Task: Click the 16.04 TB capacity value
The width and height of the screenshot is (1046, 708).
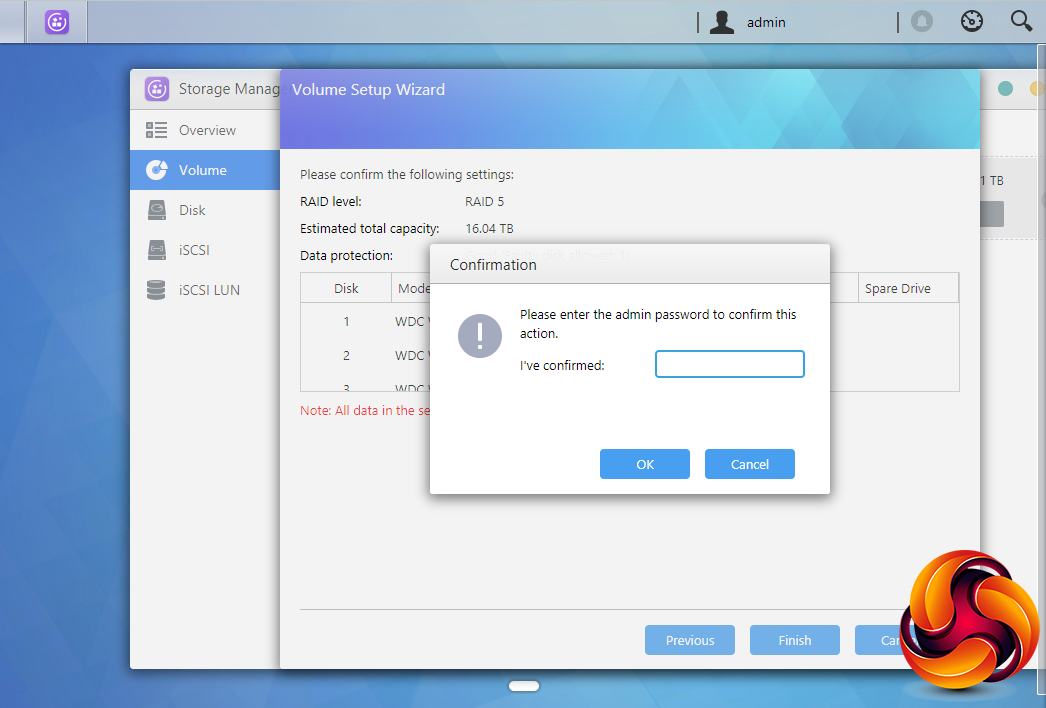Action: tap(489, 228)
